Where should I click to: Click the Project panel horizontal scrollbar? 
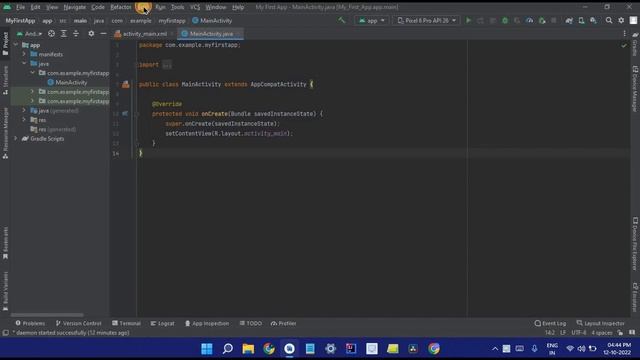click(x=47, y=315)
